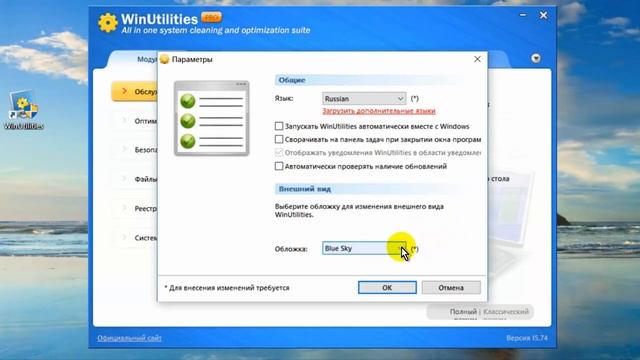Switch to Классический view mode
Screen dimensions: 640x360
pyautogui.click(x=506, y=311)
